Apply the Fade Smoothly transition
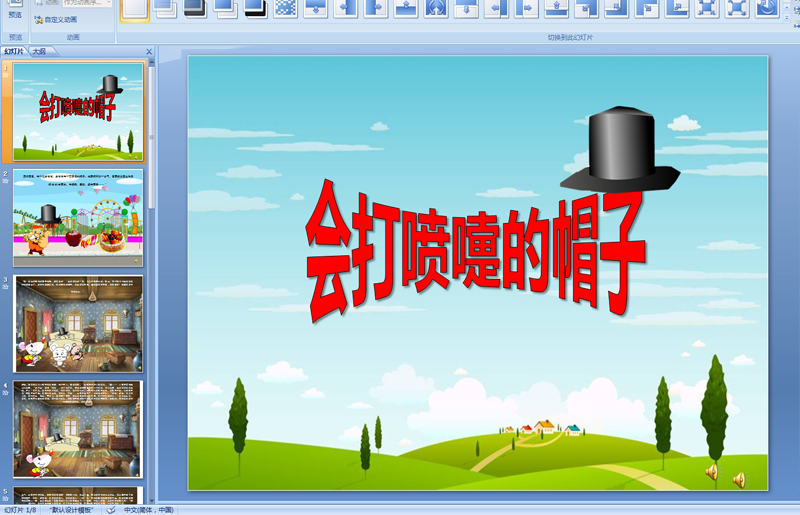 (x=165, y=8)
